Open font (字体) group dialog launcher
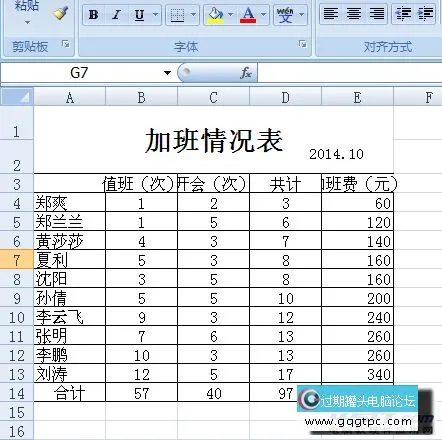 click(302, 44)
